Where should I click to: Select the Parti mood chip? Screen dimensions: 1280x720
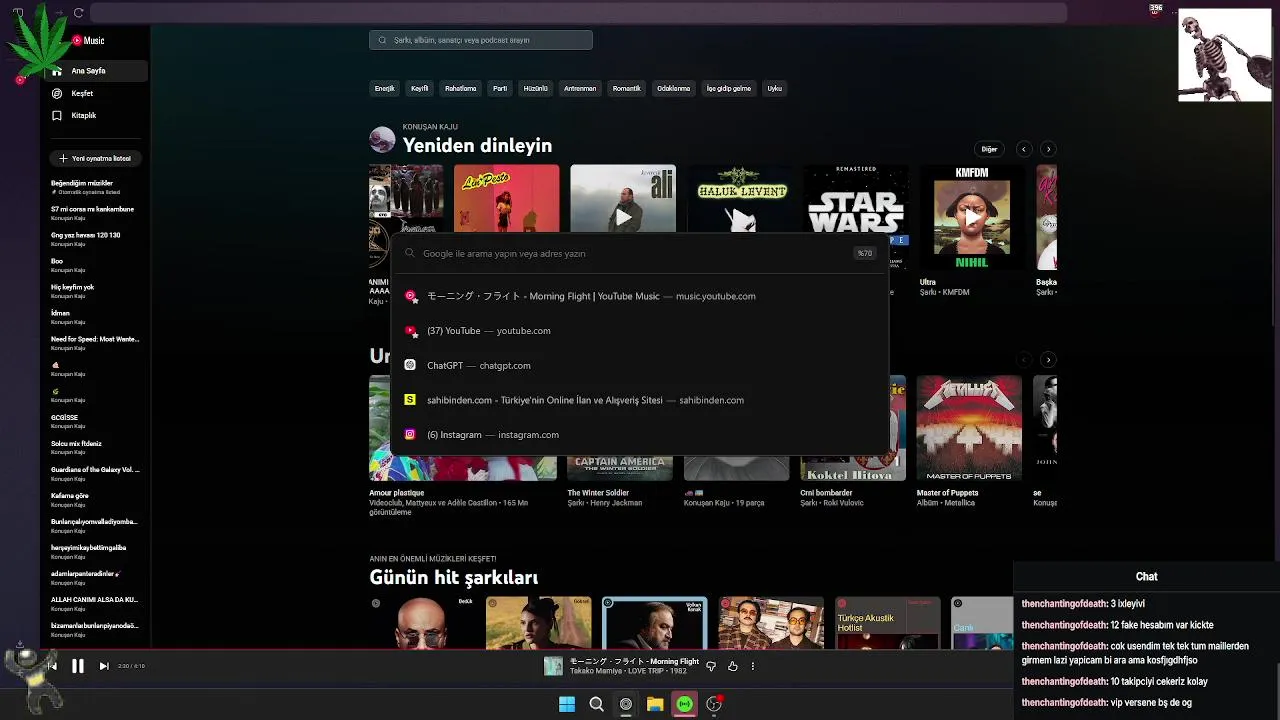pos(500,88)
